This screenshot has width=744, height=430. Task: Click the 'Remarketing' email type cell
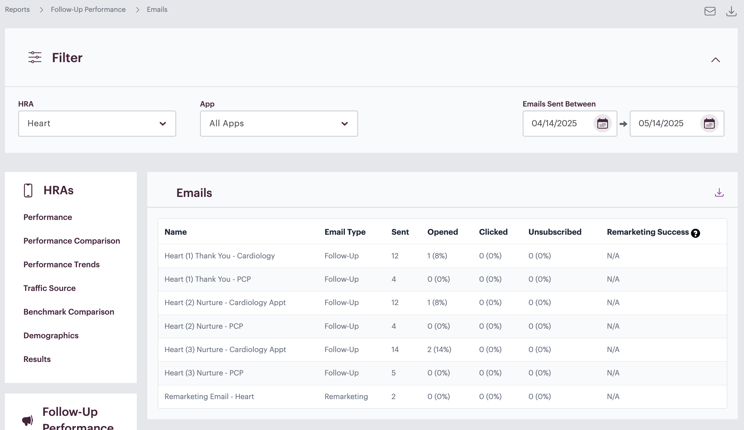[x=346, y=396]
